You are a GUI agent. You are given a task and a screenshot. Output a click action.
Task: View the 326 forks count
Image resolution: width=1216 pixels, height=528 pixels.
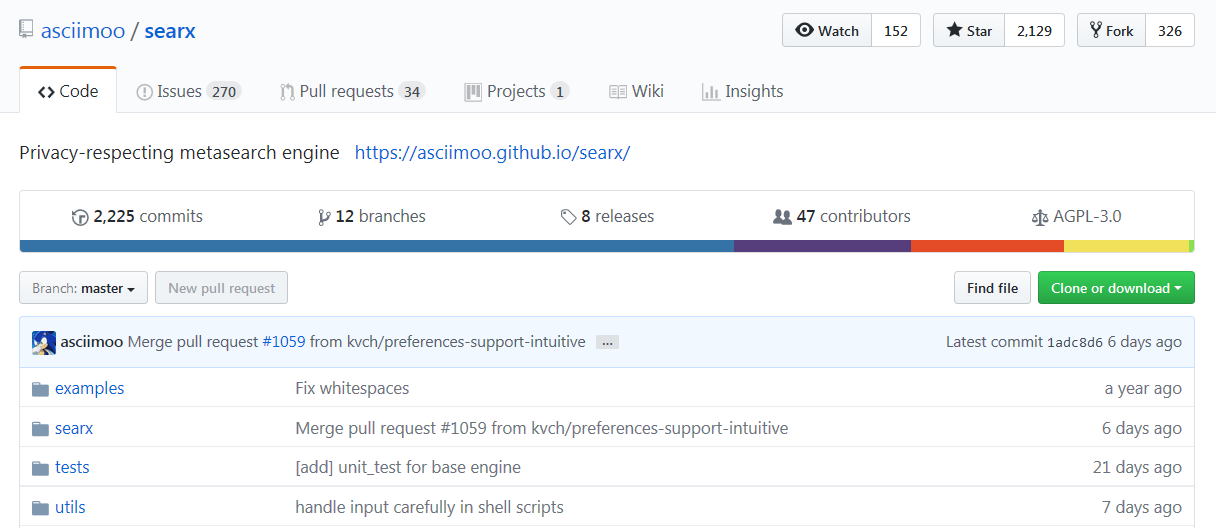[x=1170, y=30]
